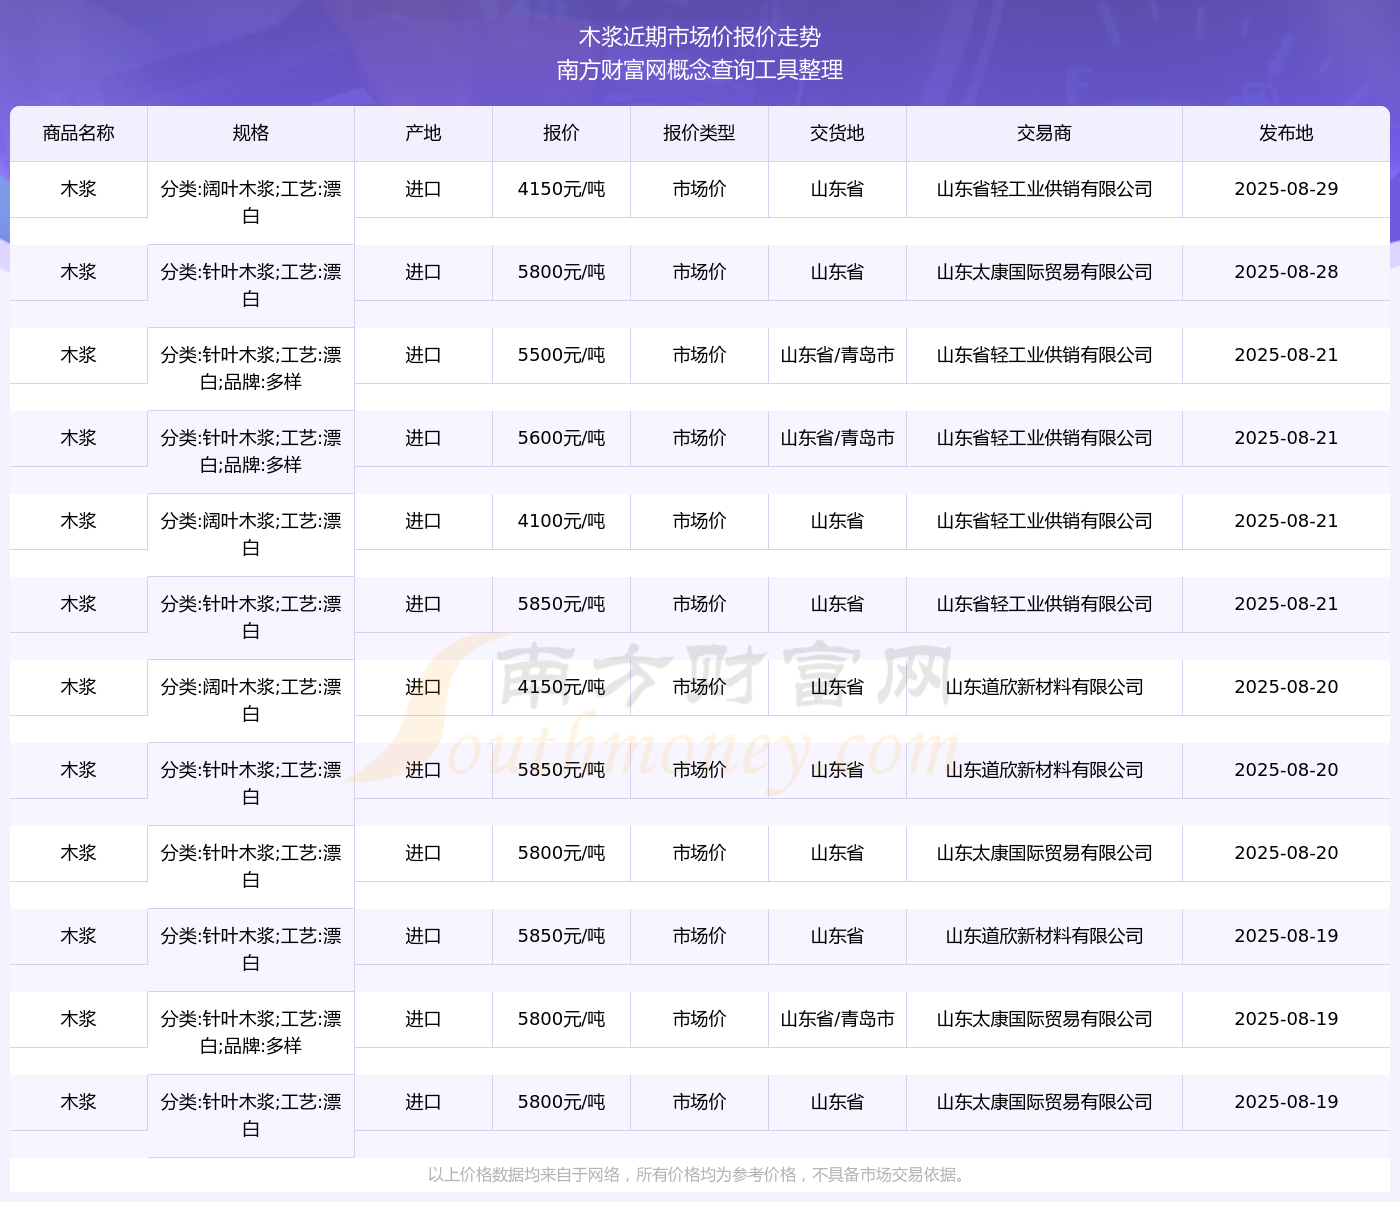
Task: Click the 报价 column header
Action: click(561, 134)
